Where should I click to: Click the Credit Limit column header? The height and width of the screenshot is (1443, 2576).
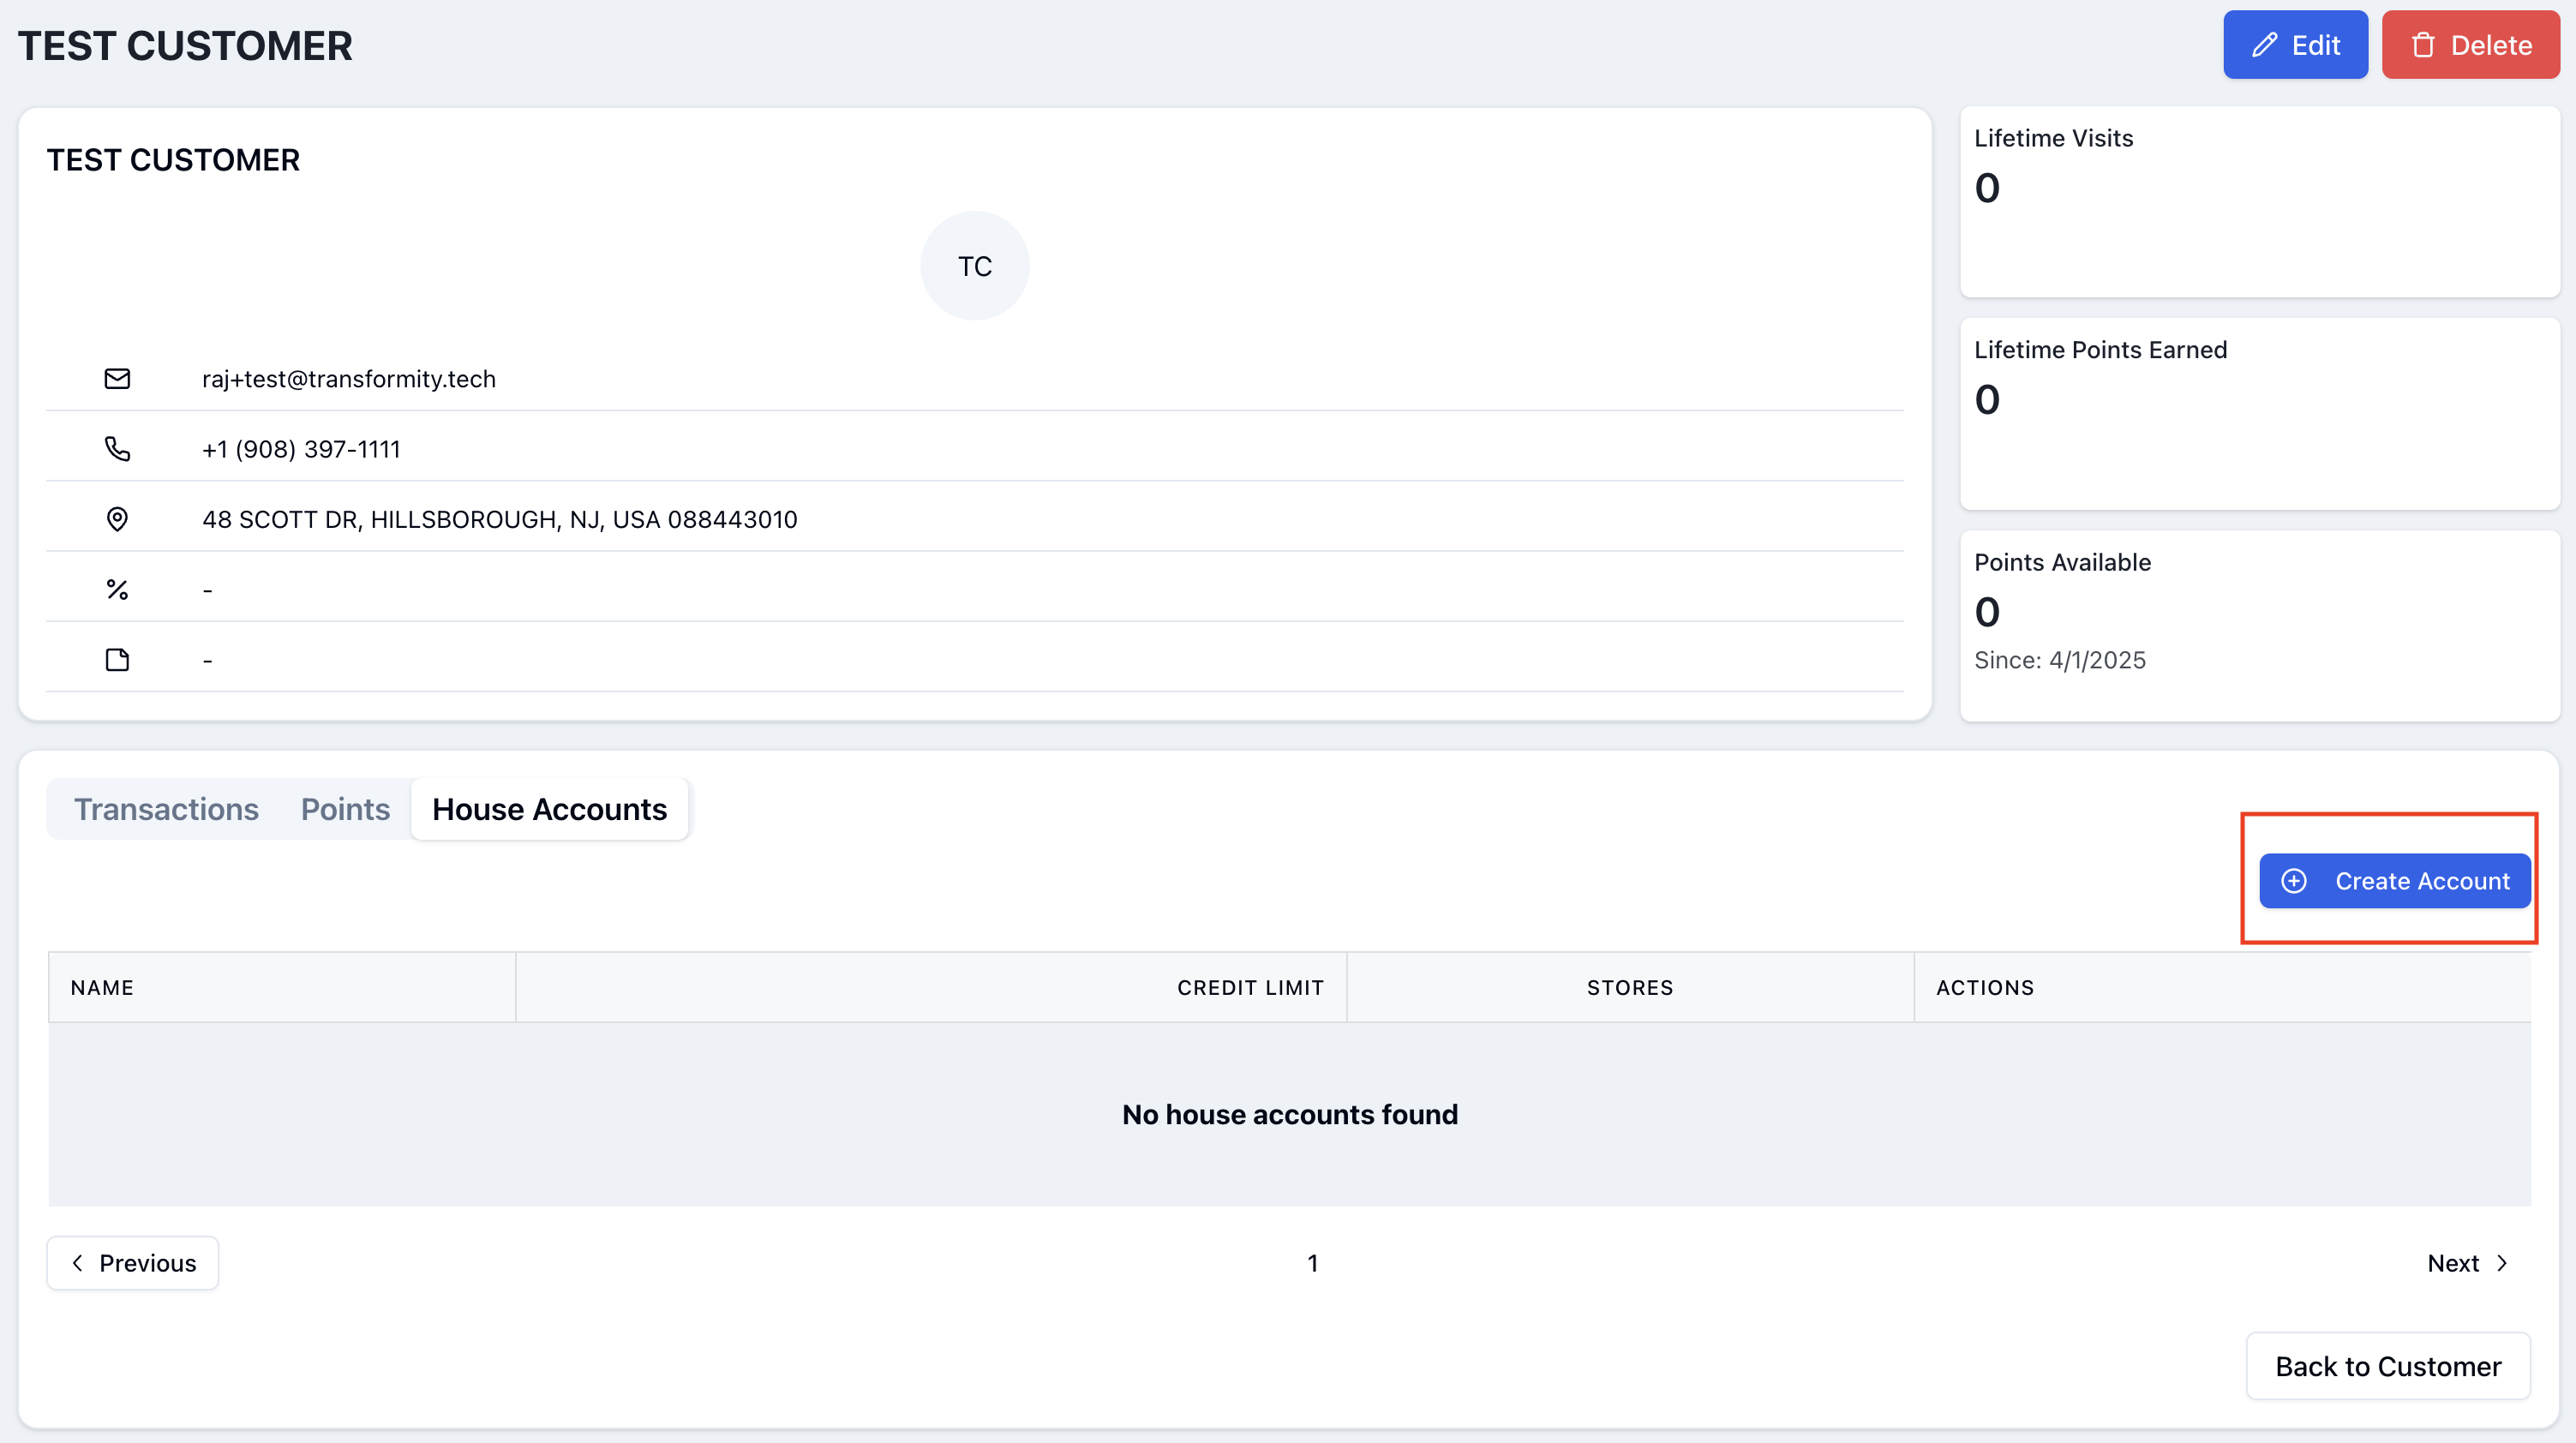(1249, 987)
